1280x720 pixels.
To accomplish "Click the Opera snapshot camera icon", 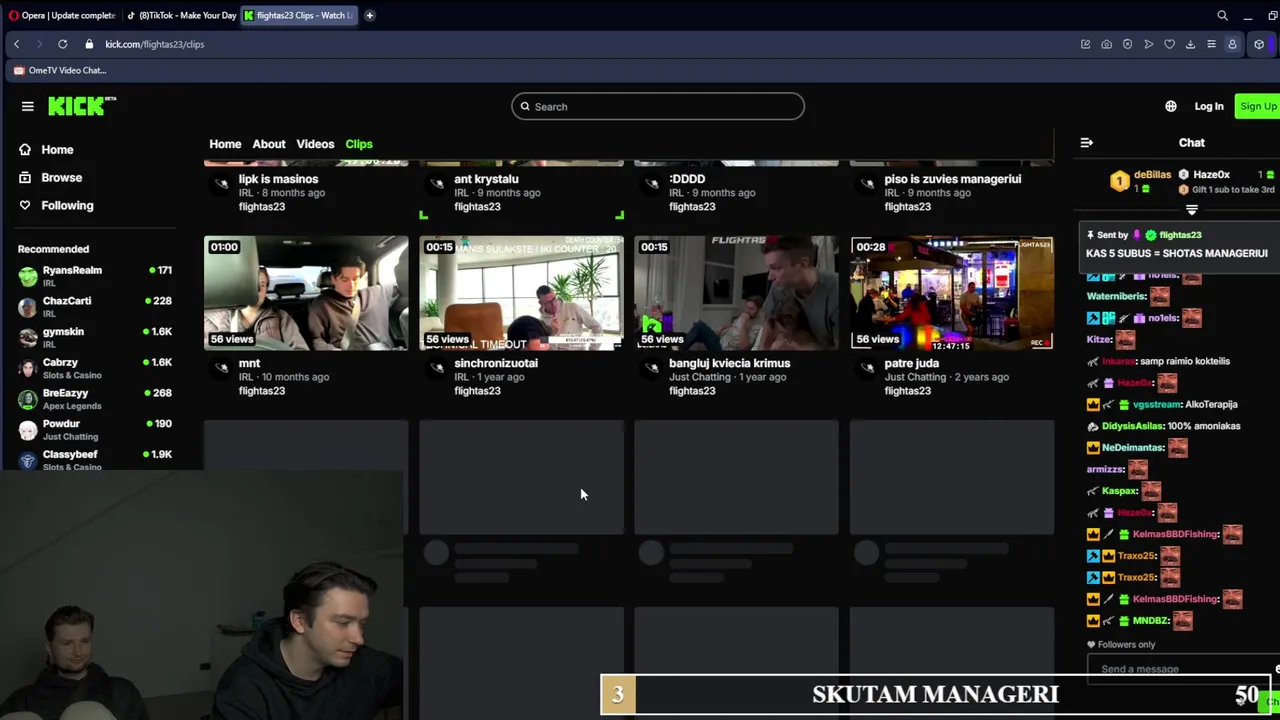I will point(1106,44).
